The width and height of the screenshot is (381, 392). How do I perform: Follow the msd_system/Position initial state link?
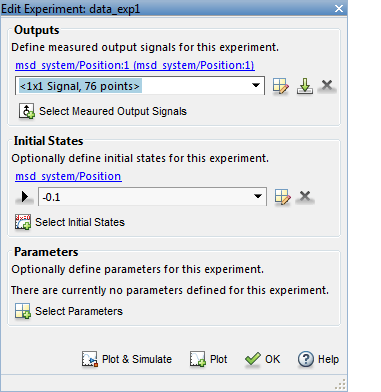point(68,176)
